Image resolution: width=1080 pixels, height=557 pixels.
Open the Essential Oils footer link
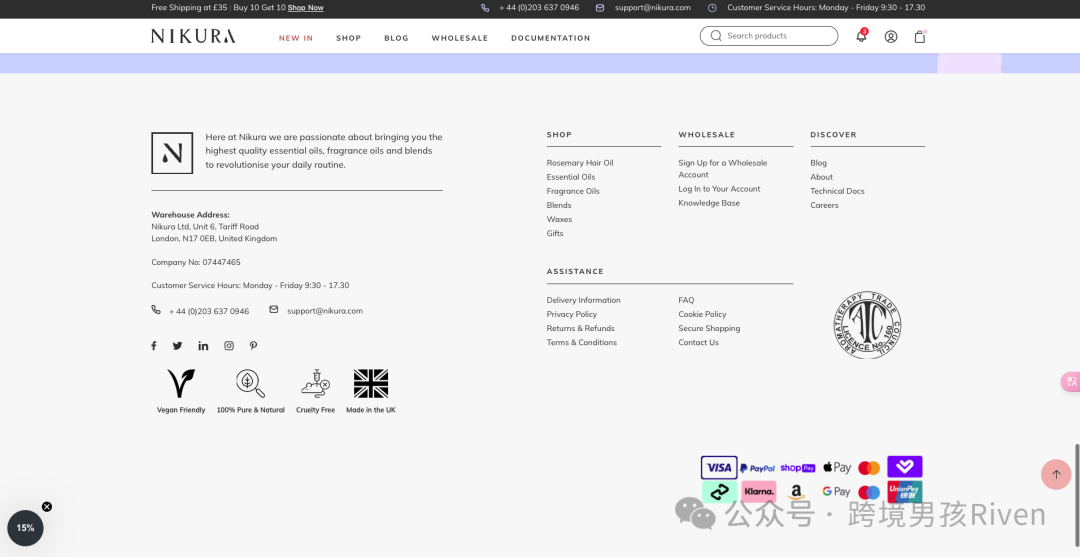coord(570,177)
